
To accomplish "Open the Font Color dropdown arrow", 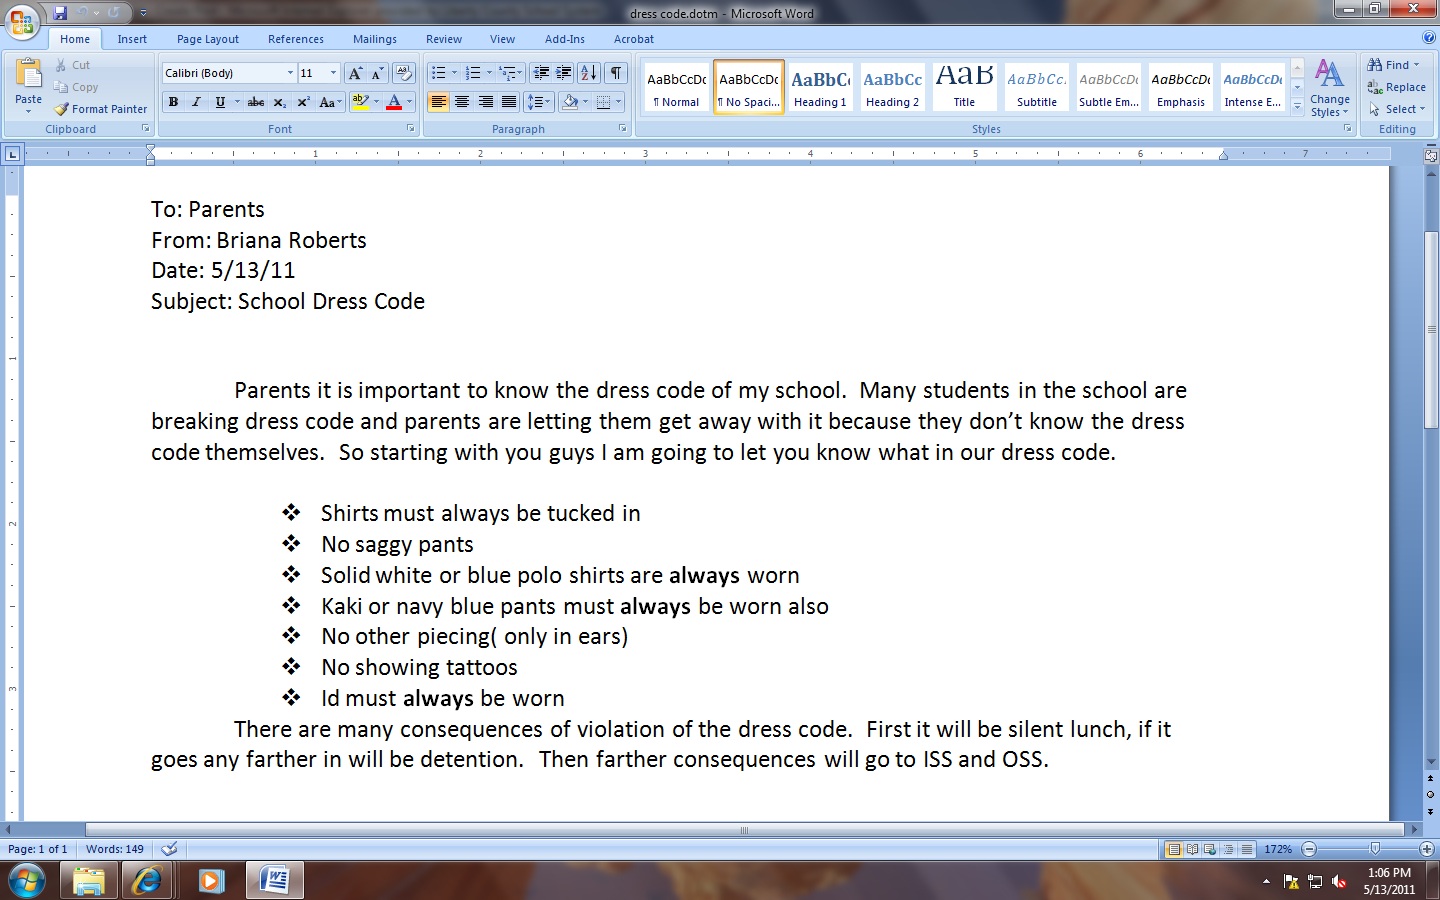I will pyautogui.click(x=409, y=101).
